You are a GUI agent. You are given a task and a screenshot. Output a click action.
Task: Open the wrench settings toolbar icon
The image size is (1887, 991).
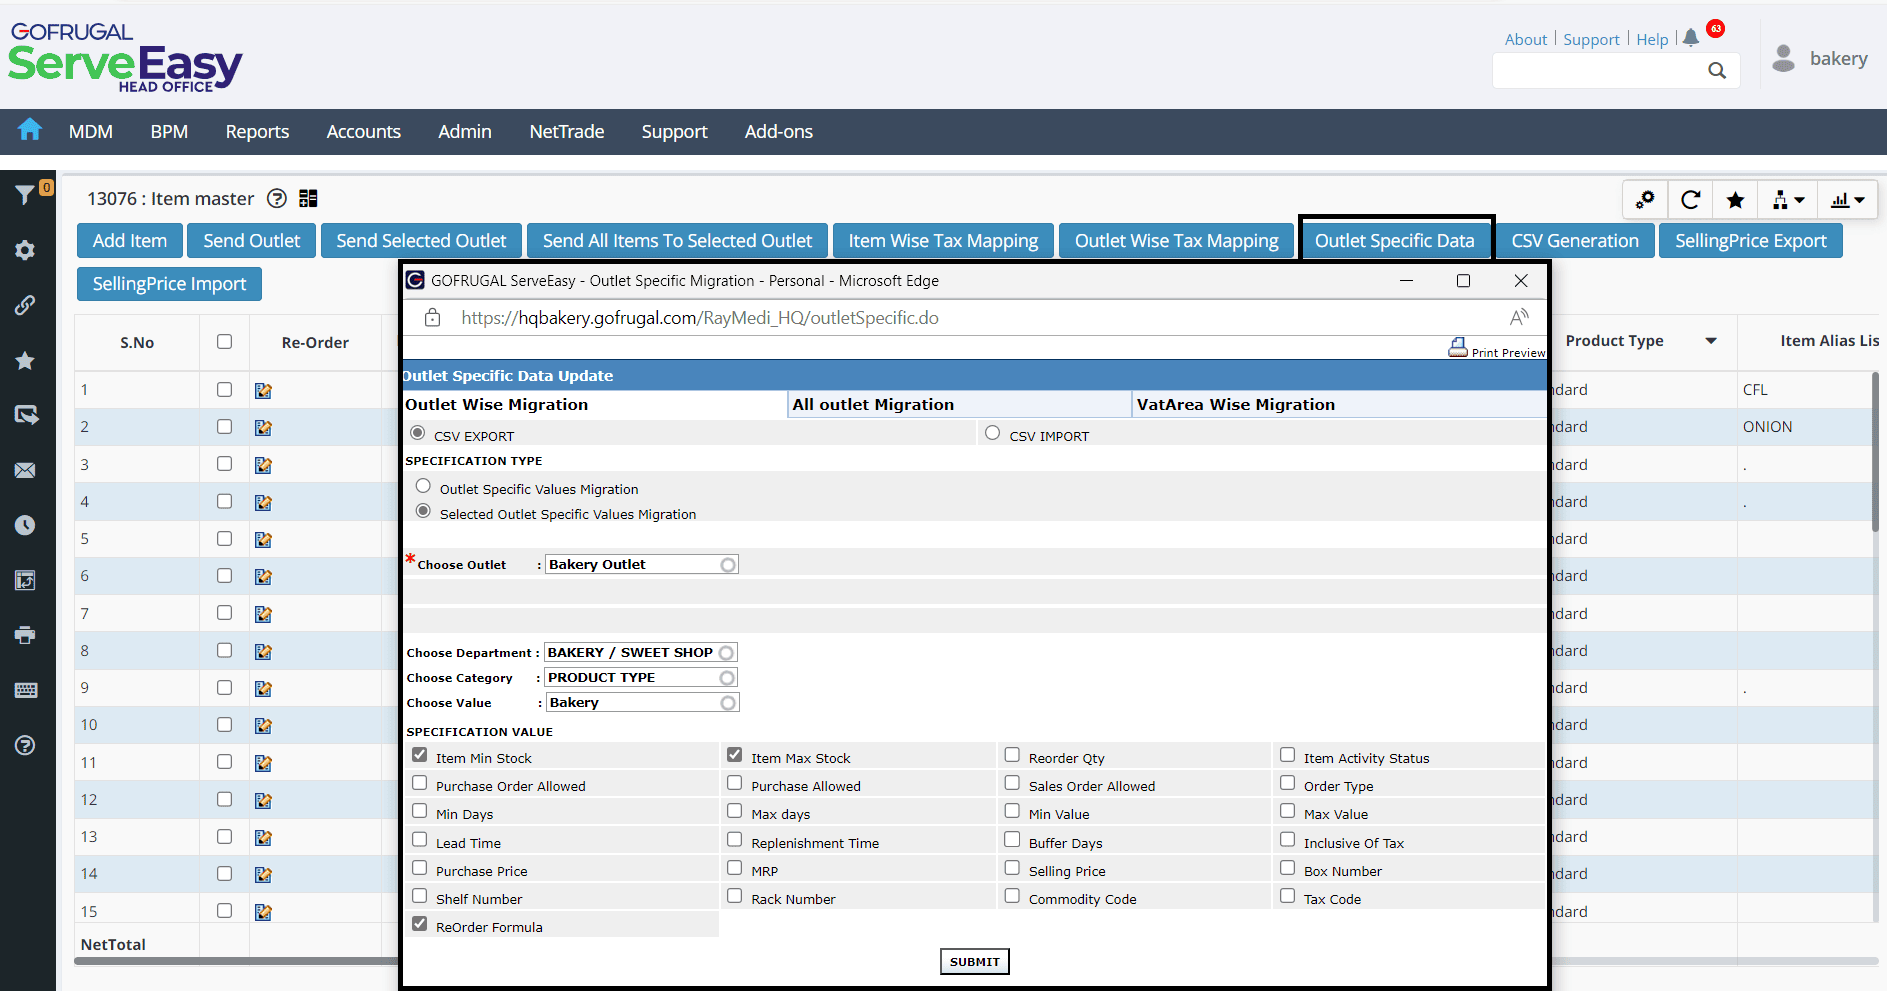[x=1645, y=200]
